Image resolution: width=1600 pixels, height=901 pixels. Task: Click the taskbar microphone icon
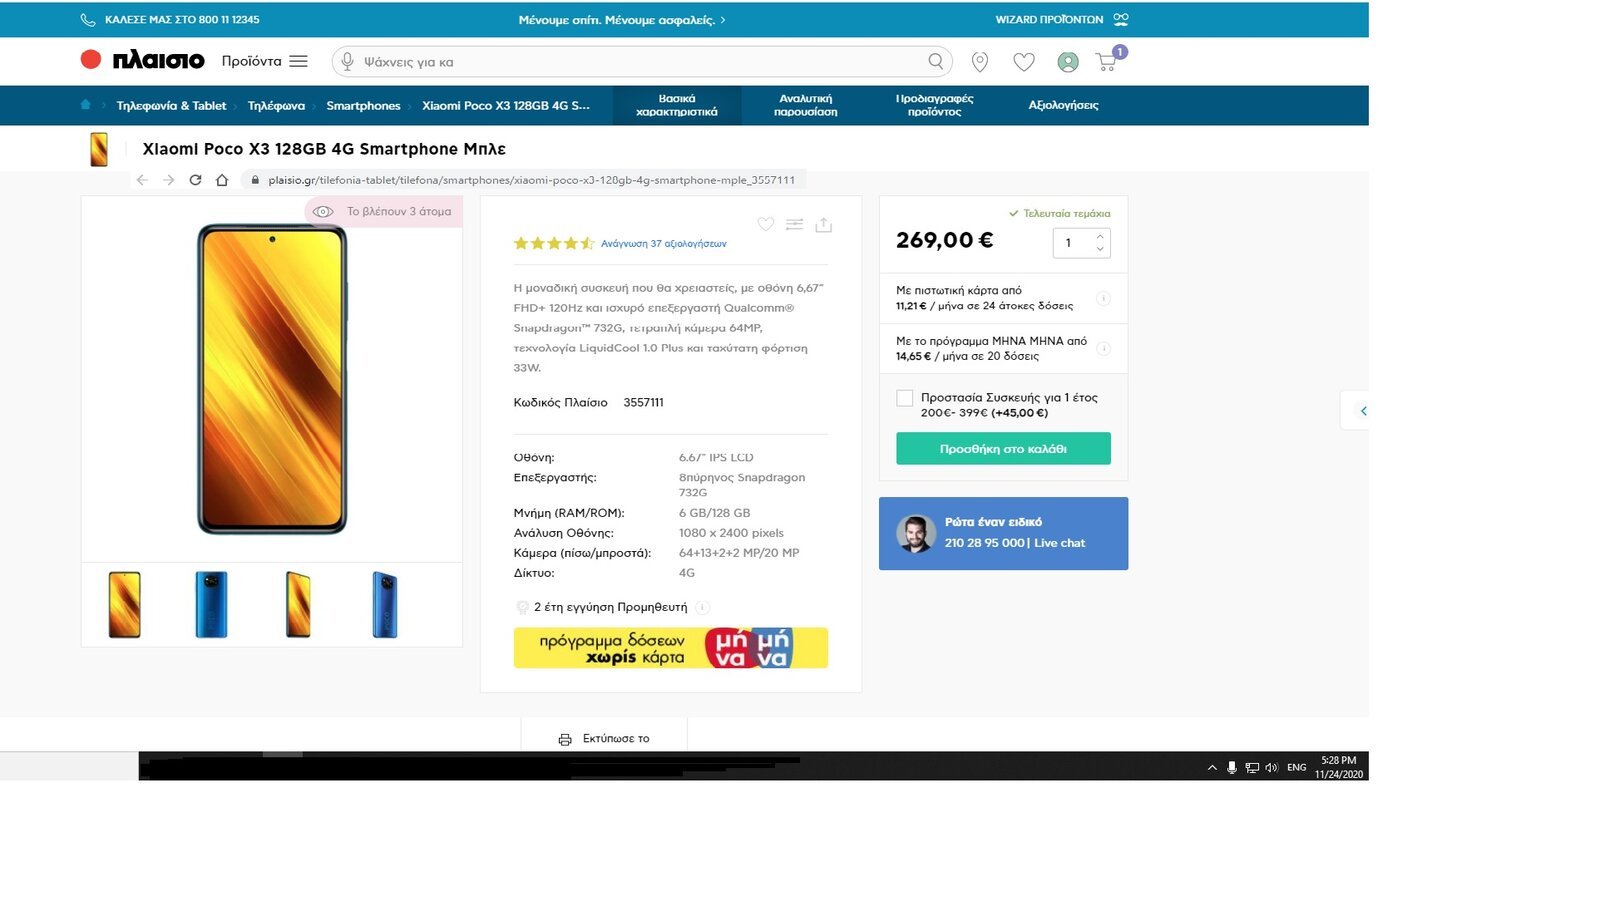(1232, 767)
